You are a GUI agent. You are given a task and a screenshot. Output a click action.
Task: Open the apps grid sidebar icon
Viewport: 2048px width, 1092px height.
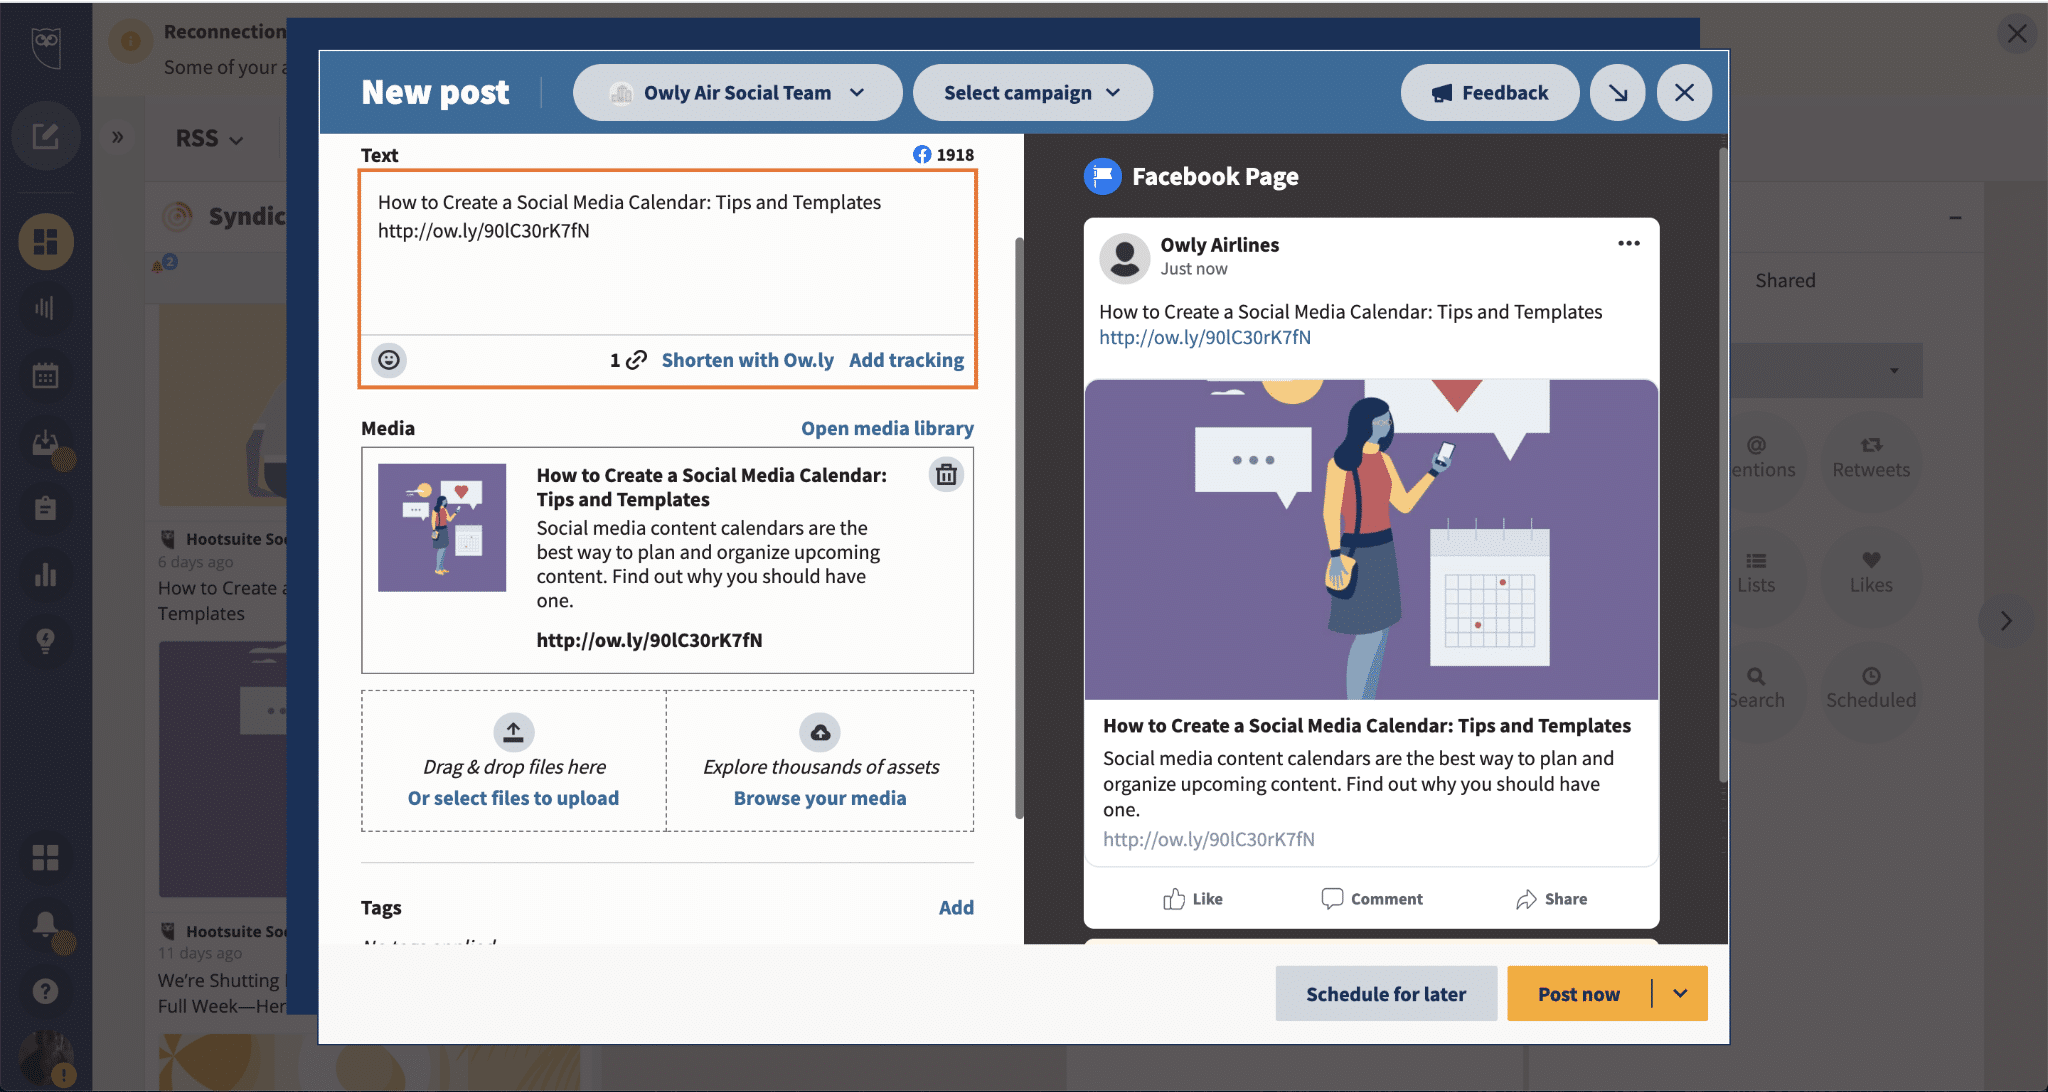pyautogui.click(x=46, y=858)
